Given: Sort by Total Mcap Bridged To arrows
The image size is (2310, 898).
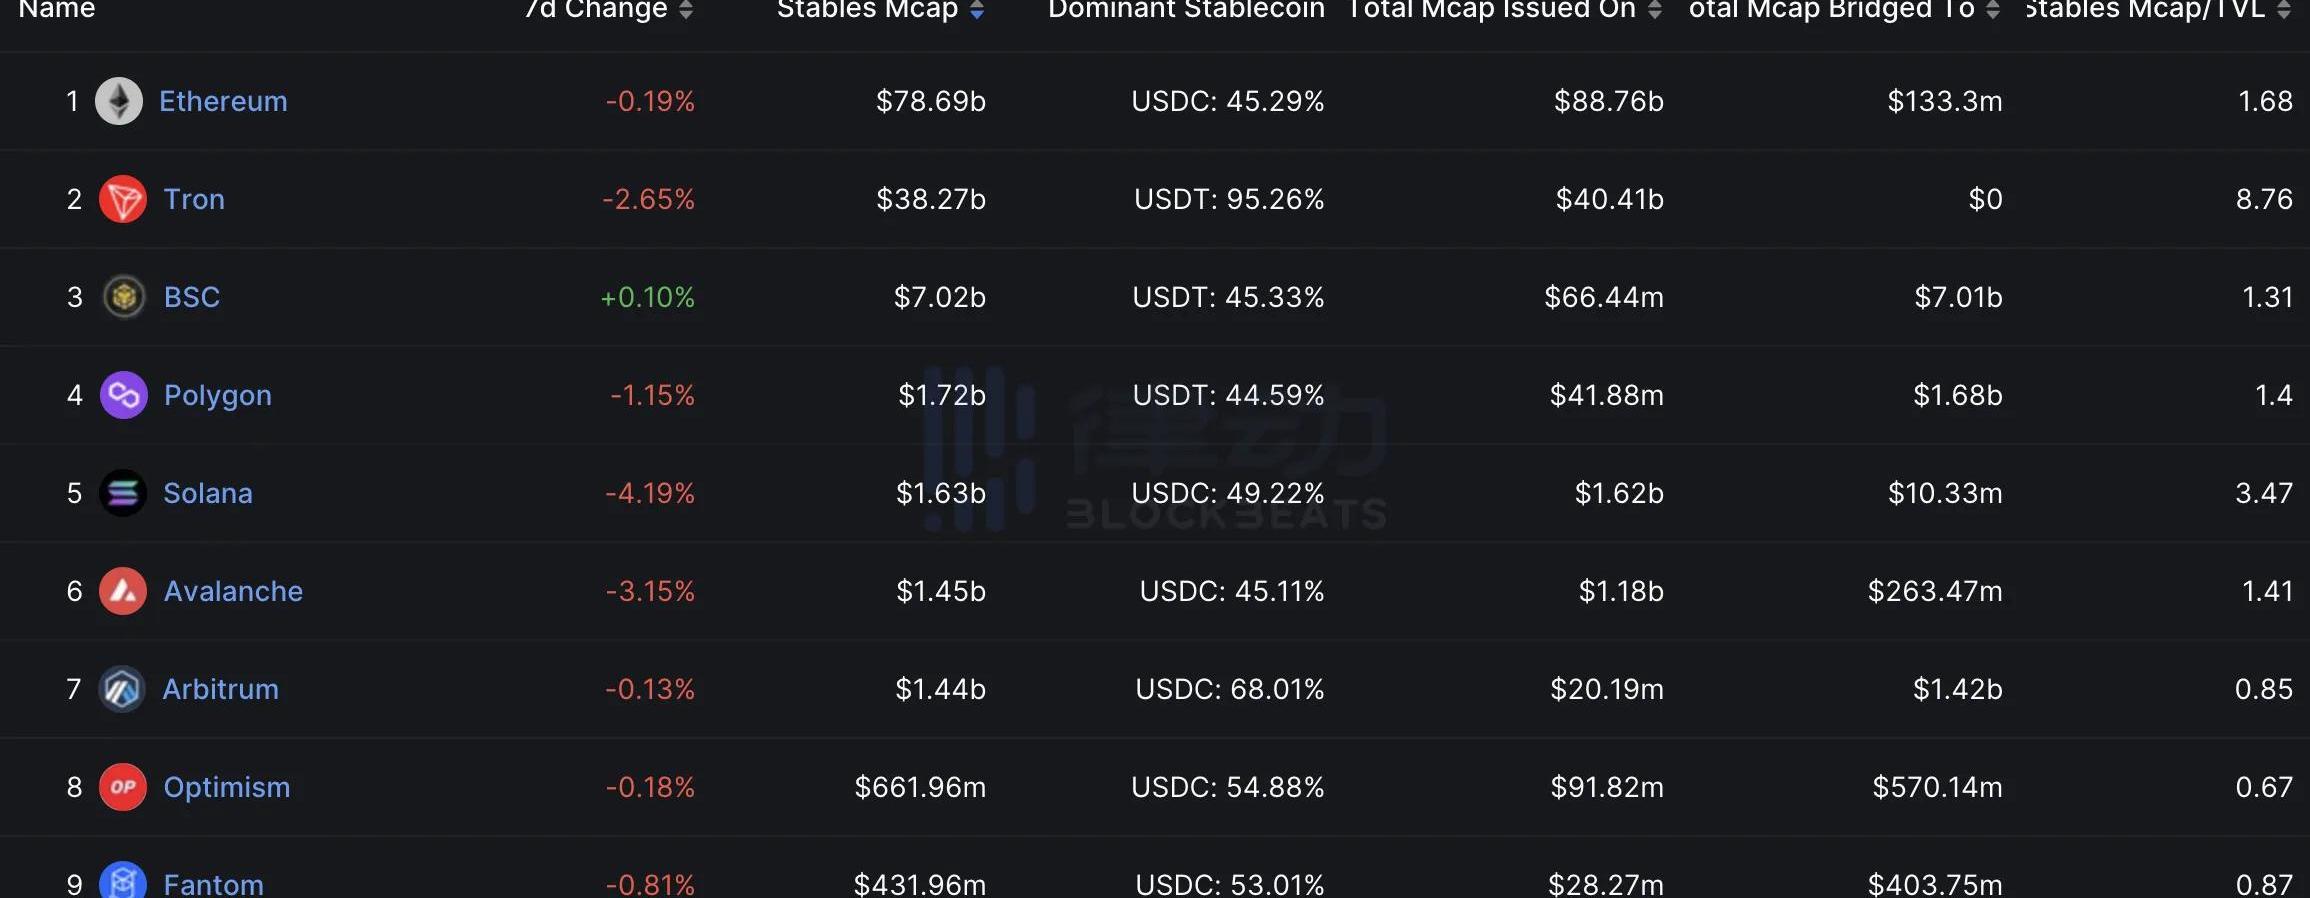Looking at the screenshot, I should 1993,10.
